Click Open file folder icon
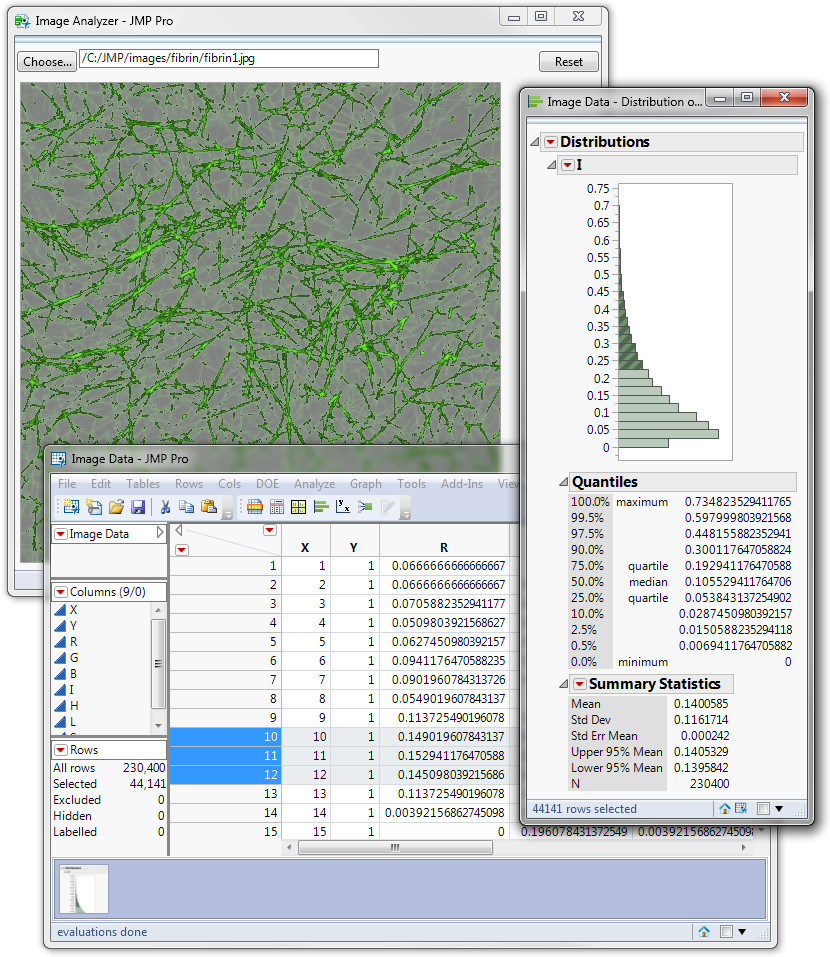830x957 pixels. 116,507
